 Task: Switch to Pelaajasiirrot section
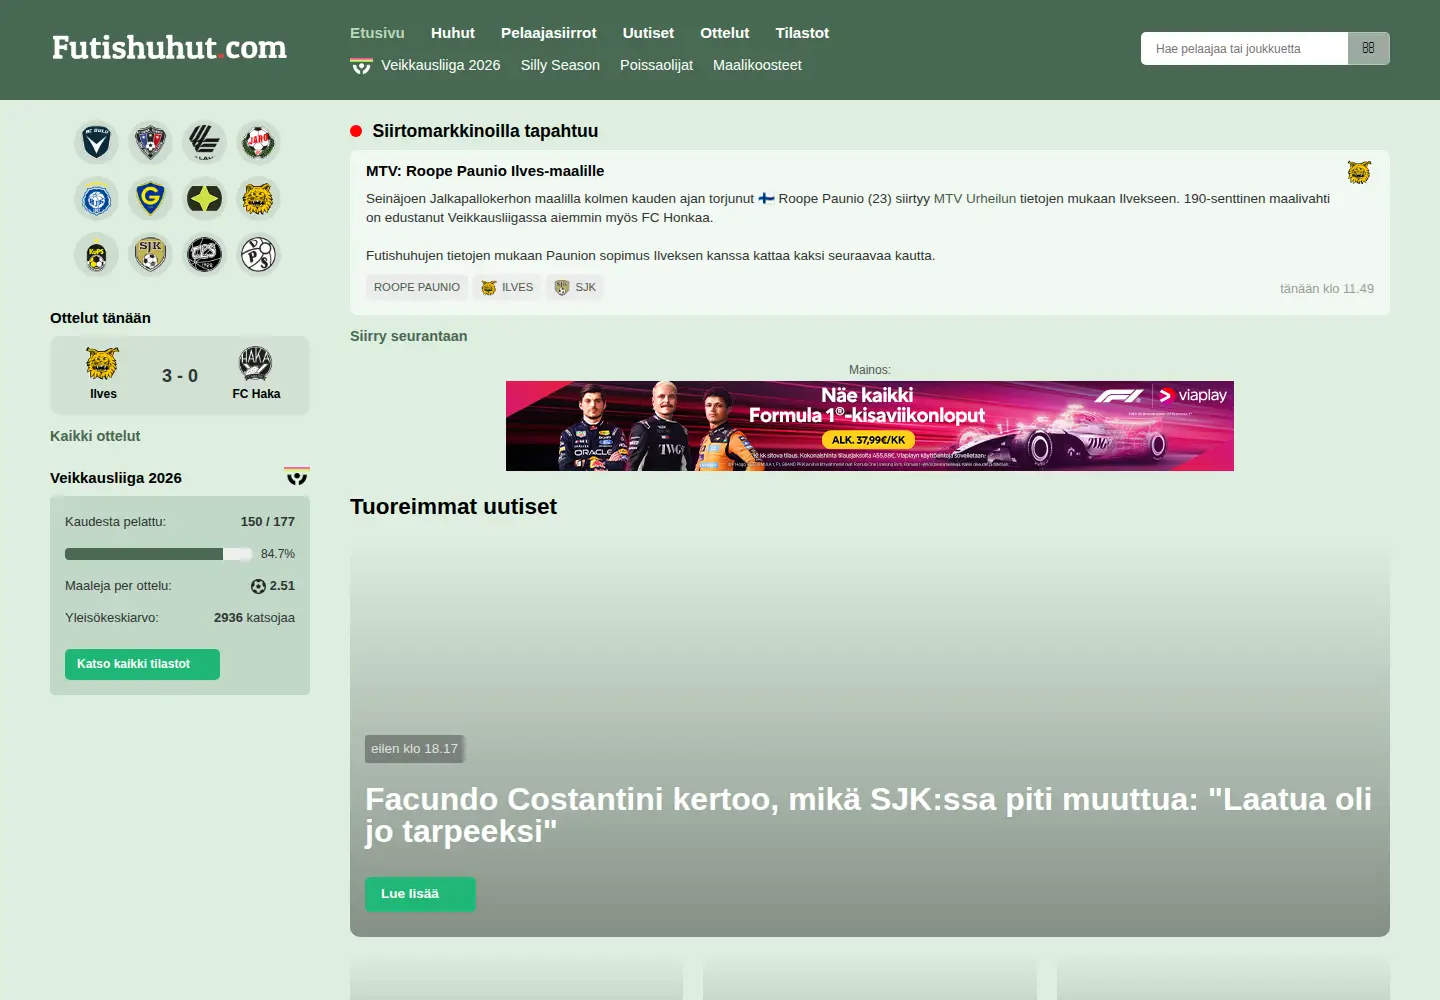pos(549,33)
